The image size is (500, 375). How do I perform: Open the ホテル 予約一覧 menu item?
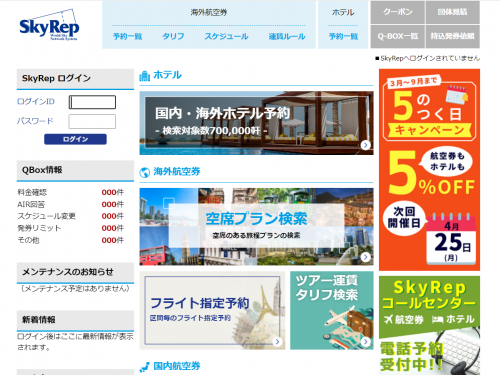click(x=343, y=36)
